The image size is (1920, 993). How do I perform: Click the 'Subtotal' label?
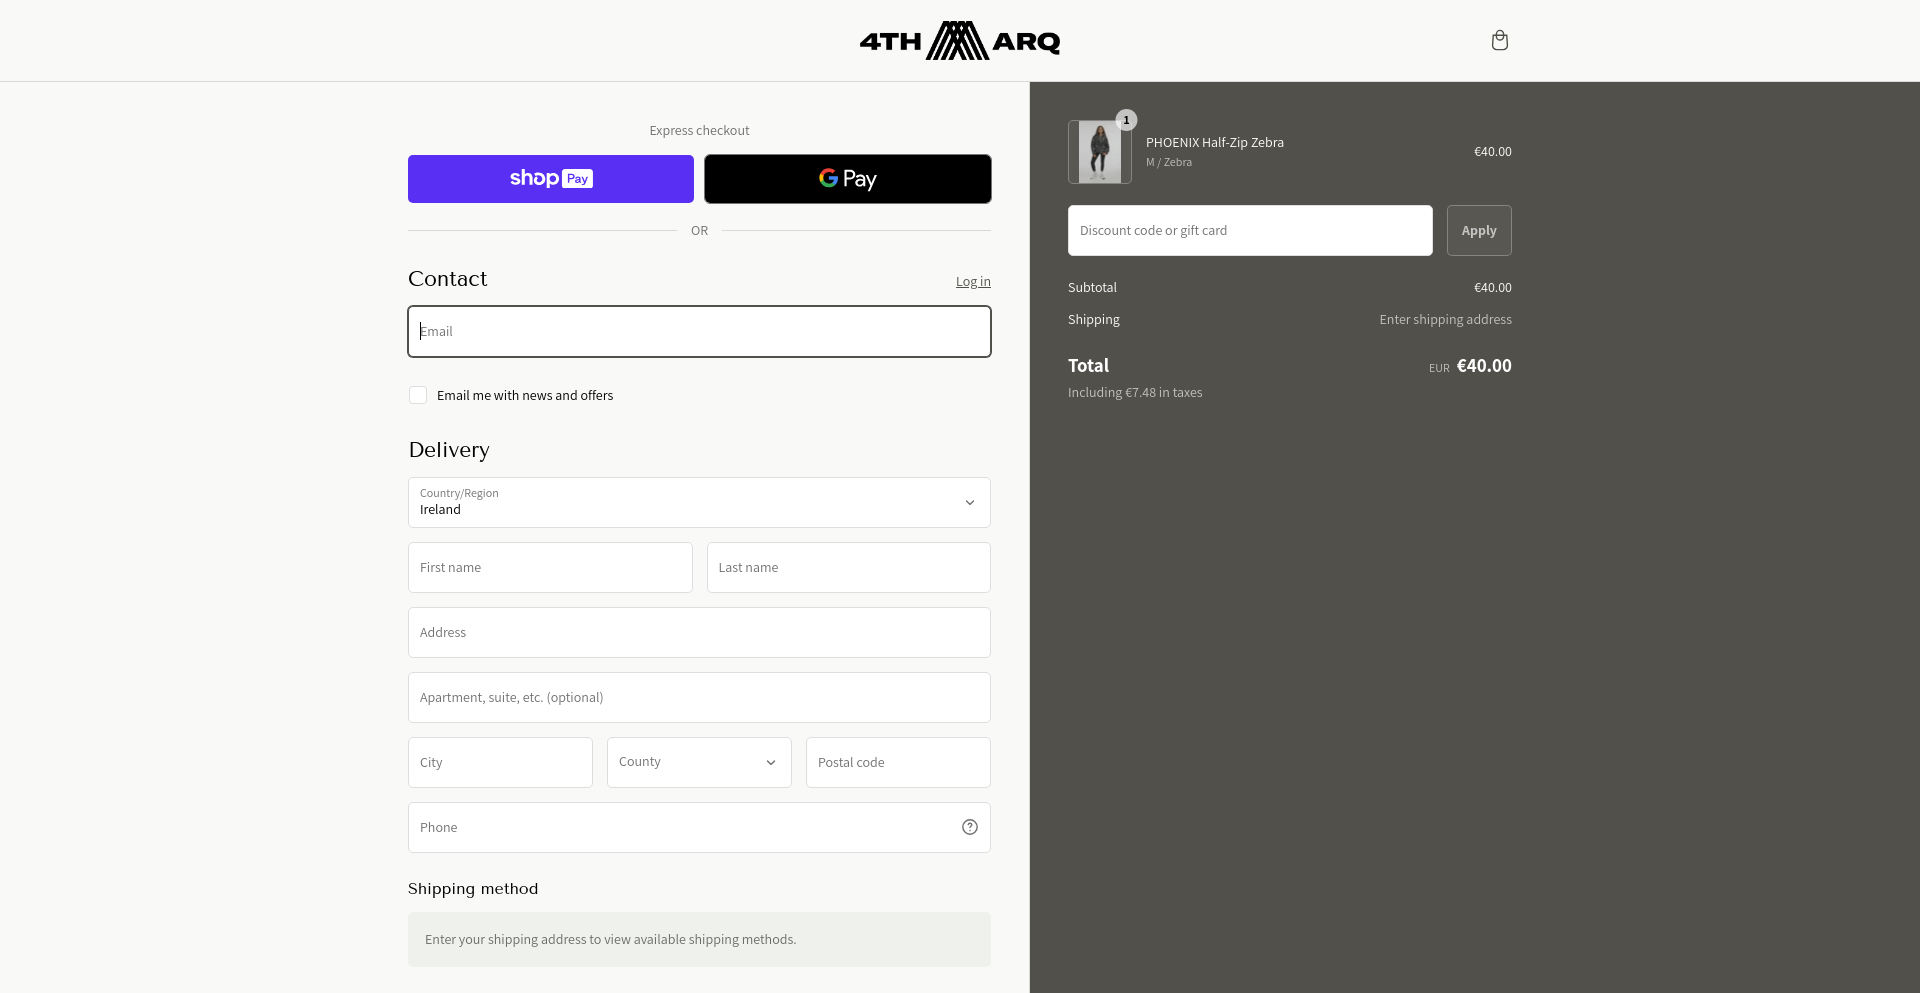click(1092, 288)
